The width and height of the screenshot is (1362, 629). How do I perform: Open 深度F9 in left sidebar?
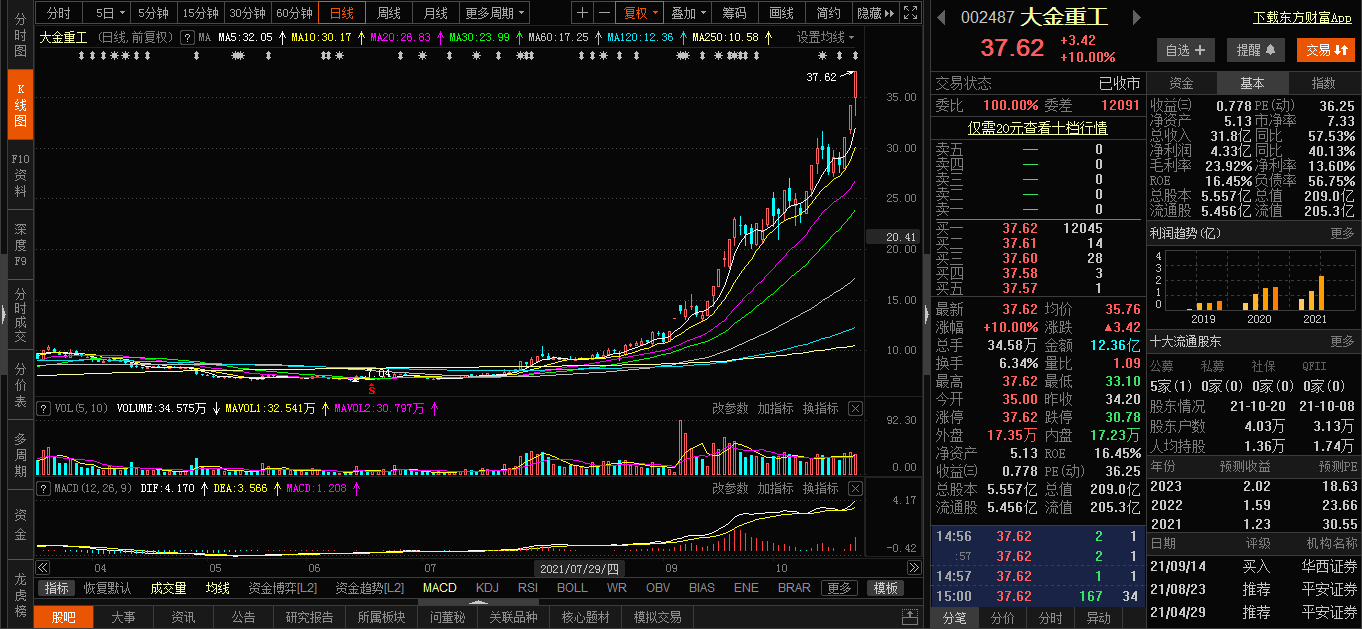(20, 245)
